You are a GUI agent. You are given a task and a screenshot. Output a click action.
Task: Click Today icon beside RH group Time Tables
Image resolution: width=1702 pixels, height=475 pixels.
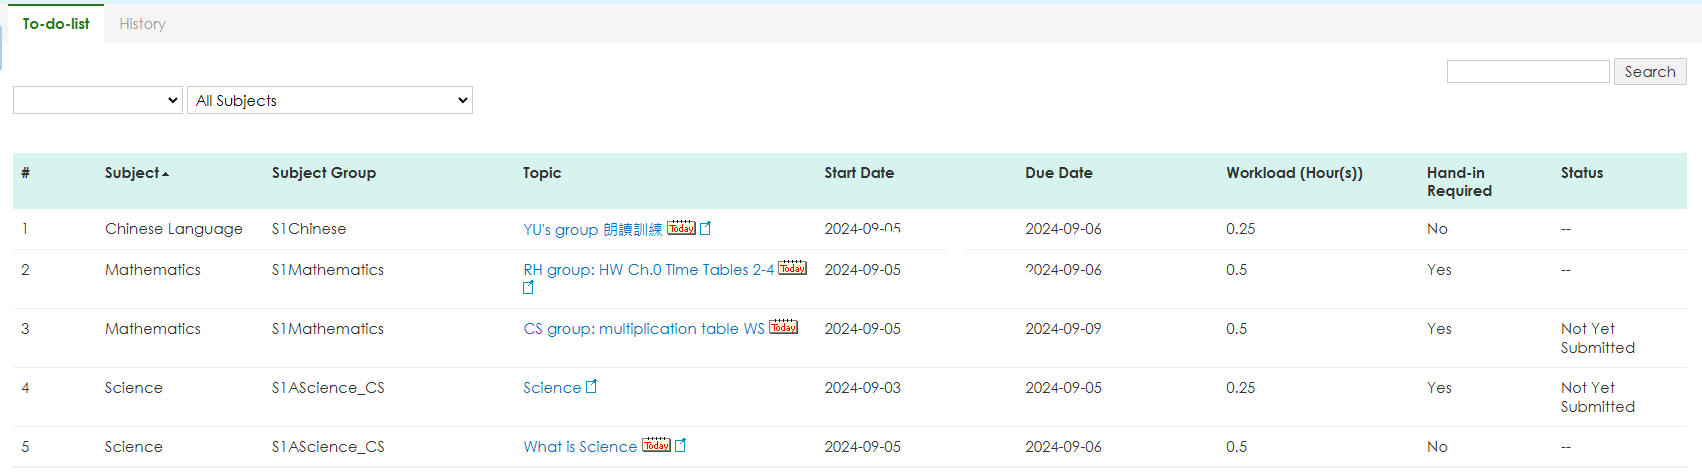(792, 268)
